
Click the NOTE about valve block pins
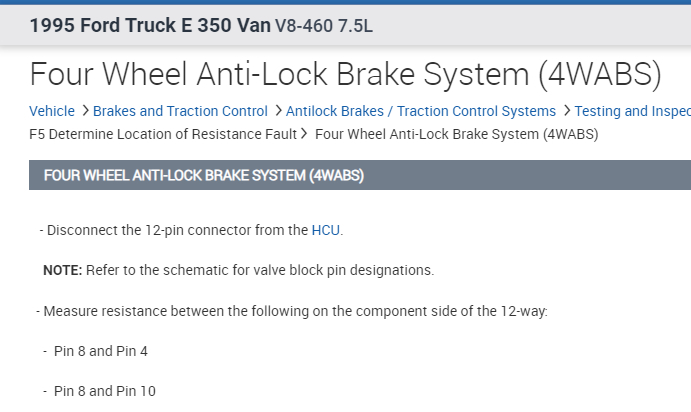pos(238,270)
